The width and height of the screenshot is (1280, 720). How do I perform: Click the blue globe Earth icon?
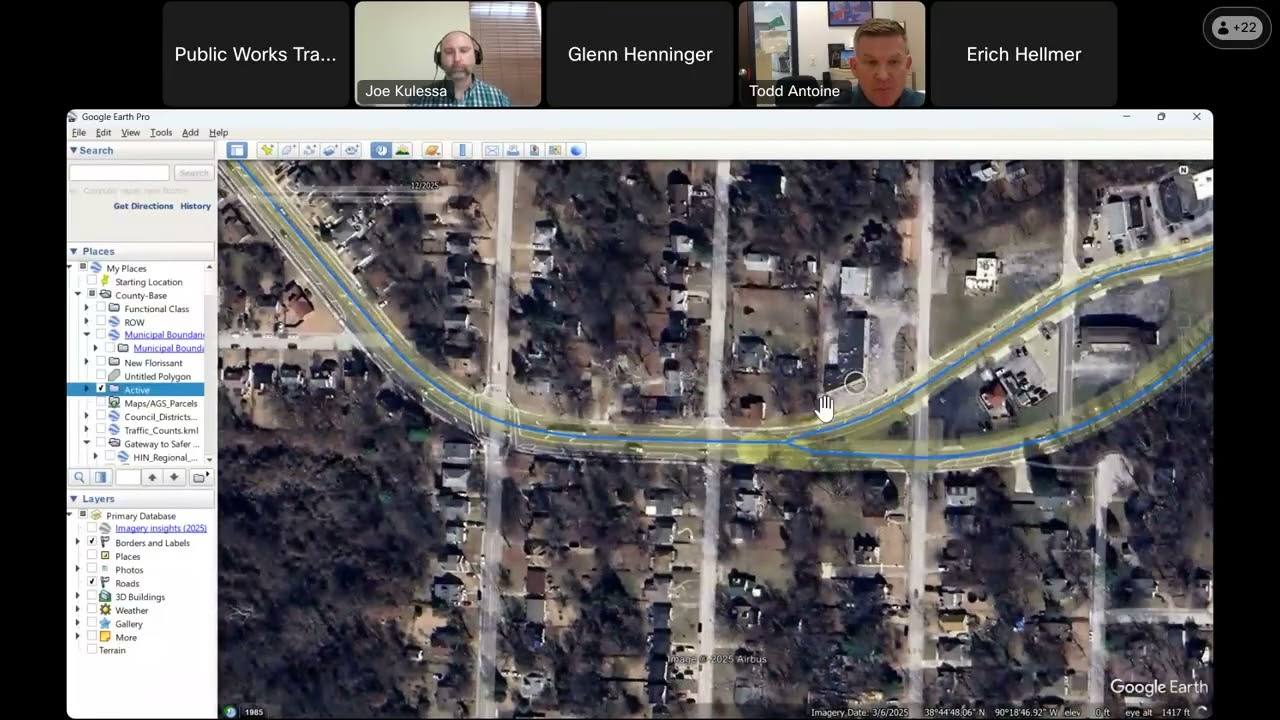point(576,150)
